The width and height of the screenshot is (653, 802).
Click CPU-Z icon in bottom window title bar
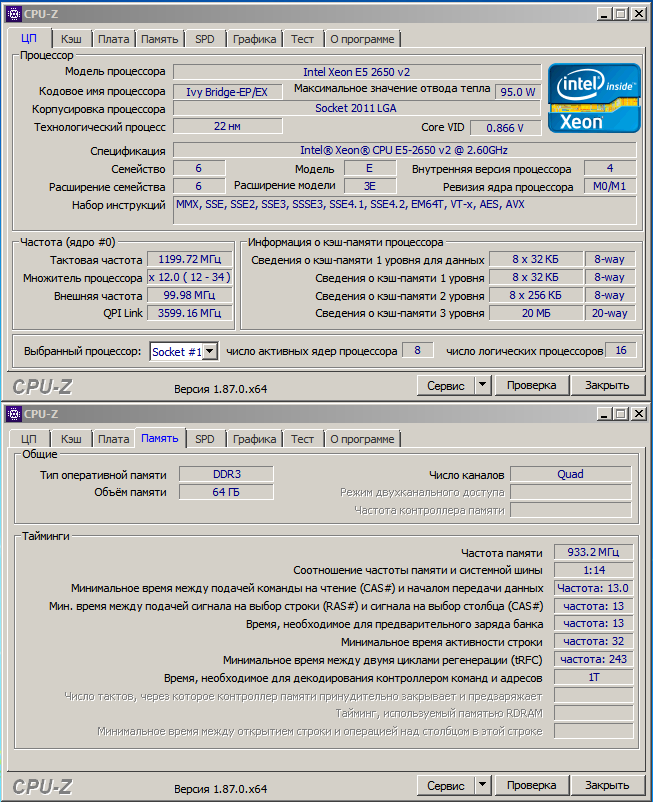[x=14, y=414]
